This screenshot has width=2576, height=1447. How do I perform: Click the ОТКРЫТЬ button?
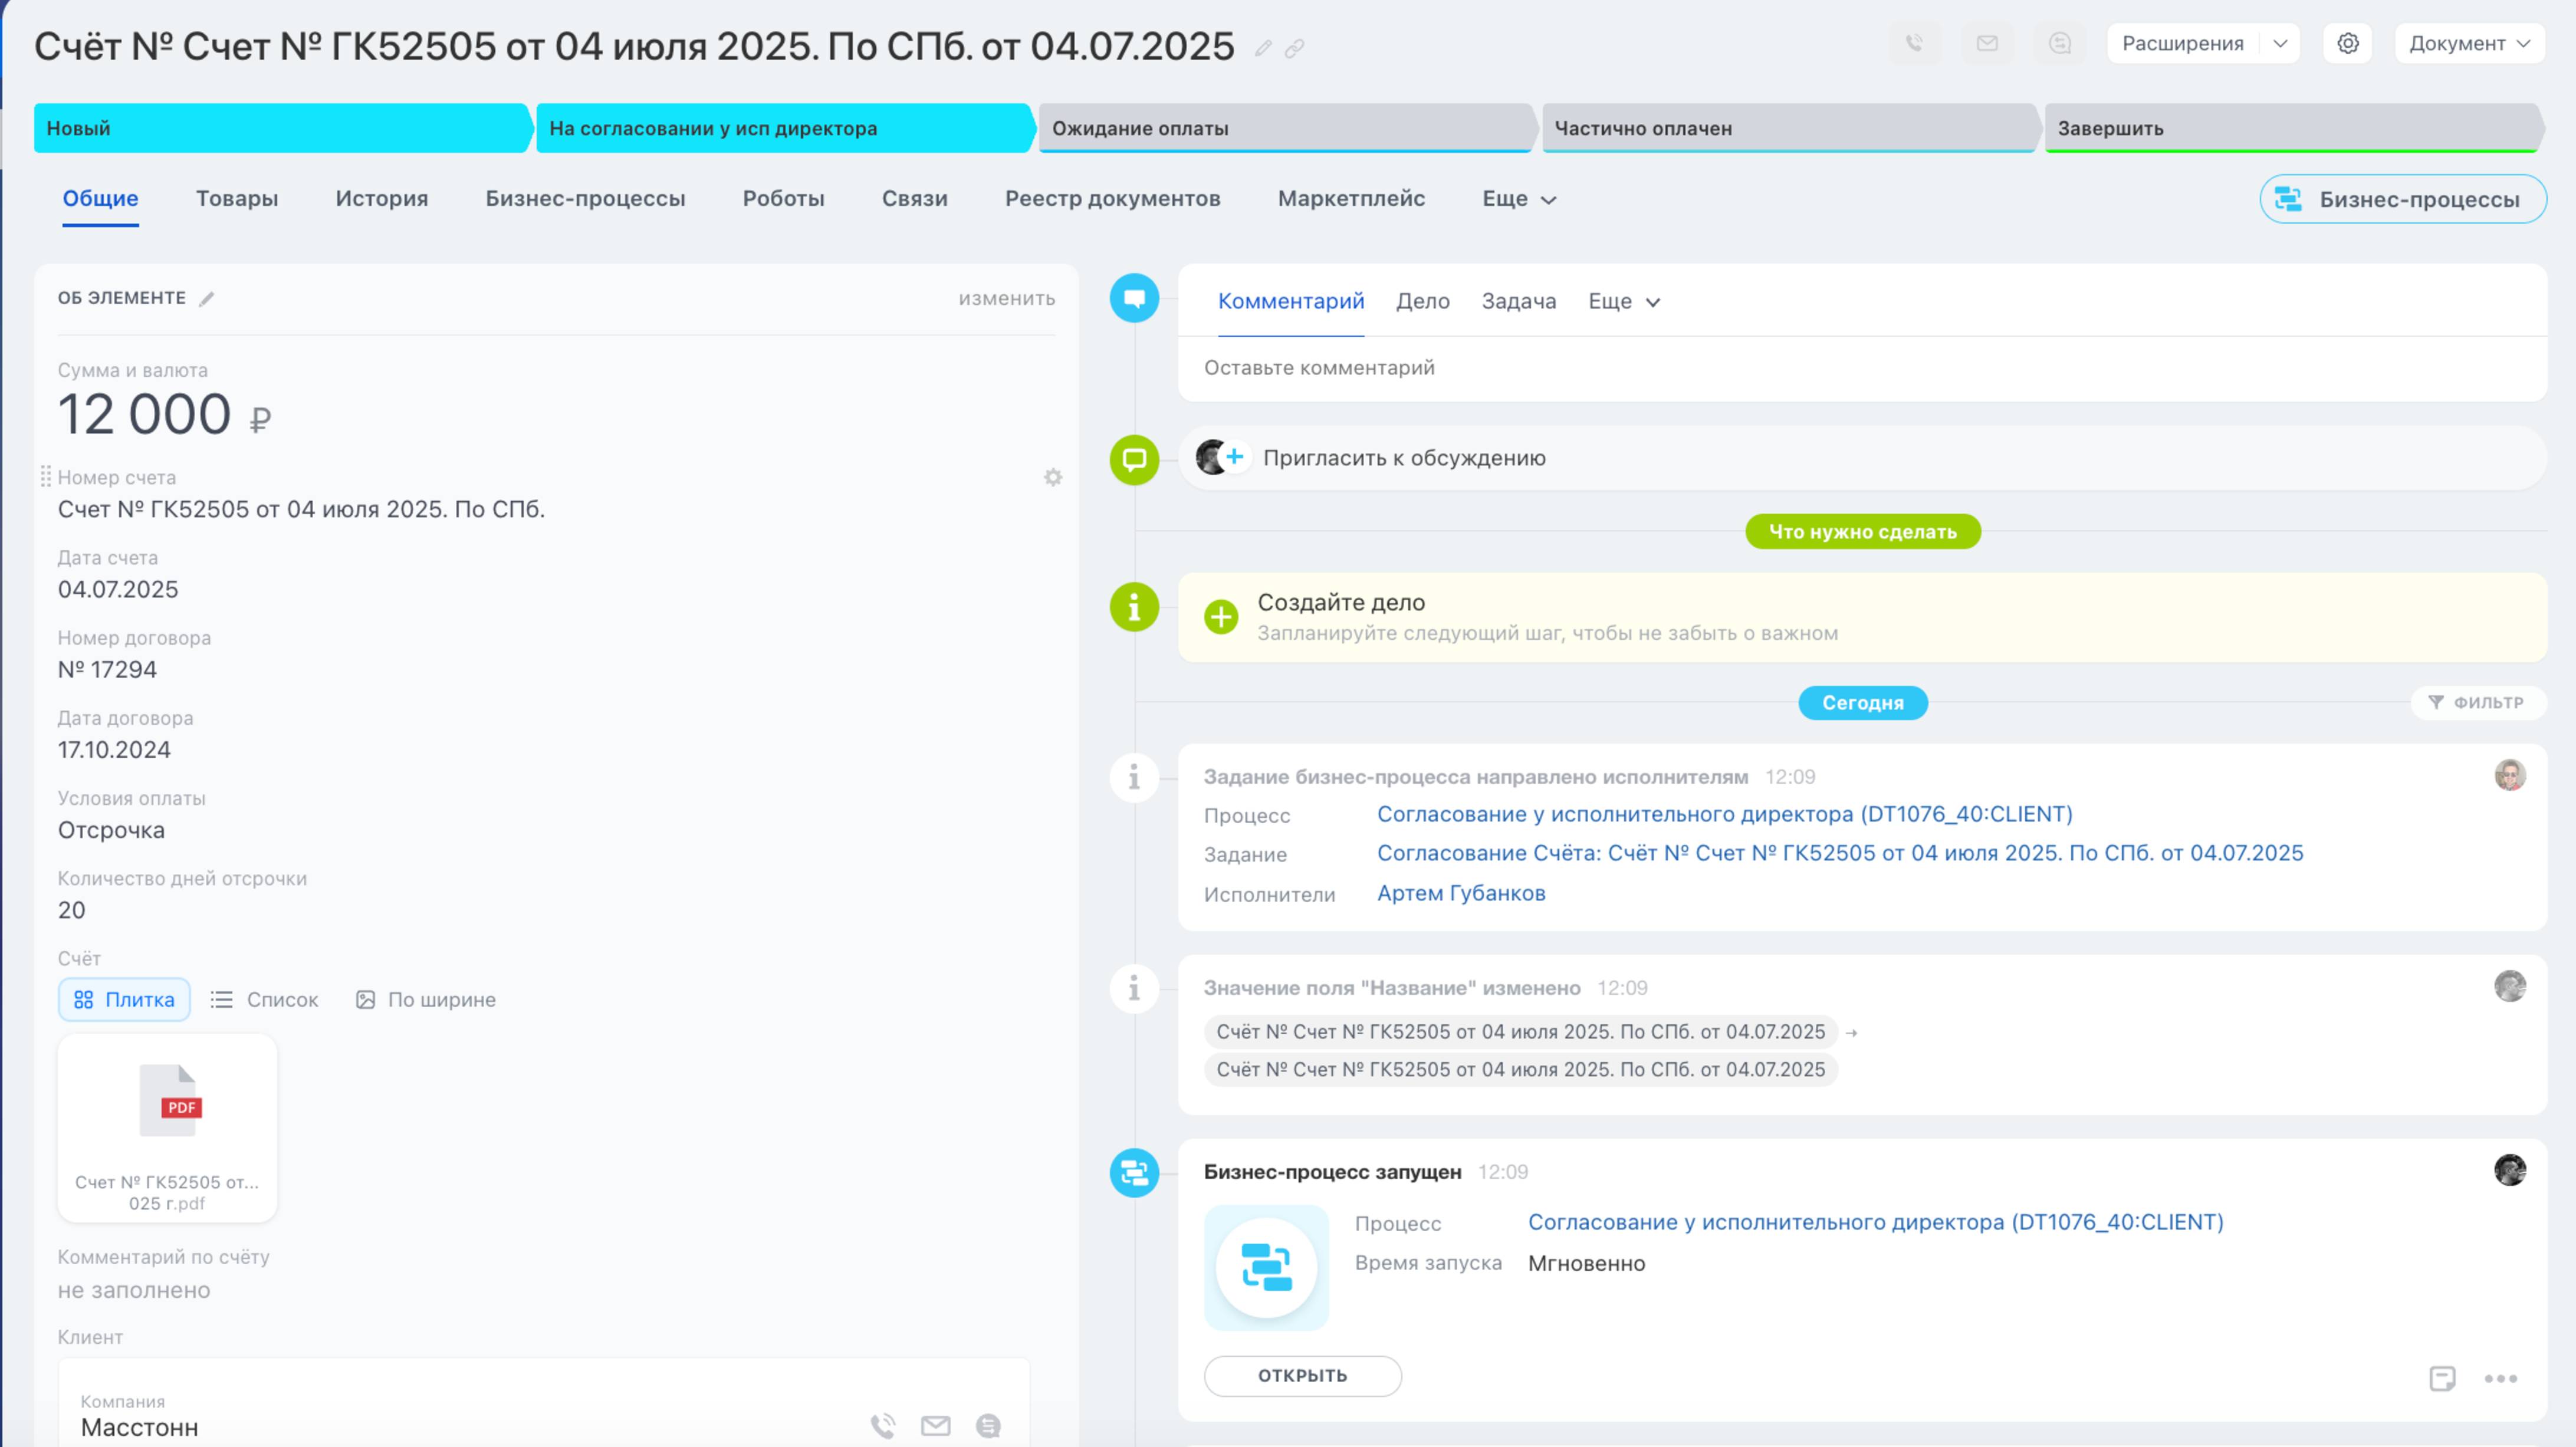pyautogui.click(x=1302, y=1375)
